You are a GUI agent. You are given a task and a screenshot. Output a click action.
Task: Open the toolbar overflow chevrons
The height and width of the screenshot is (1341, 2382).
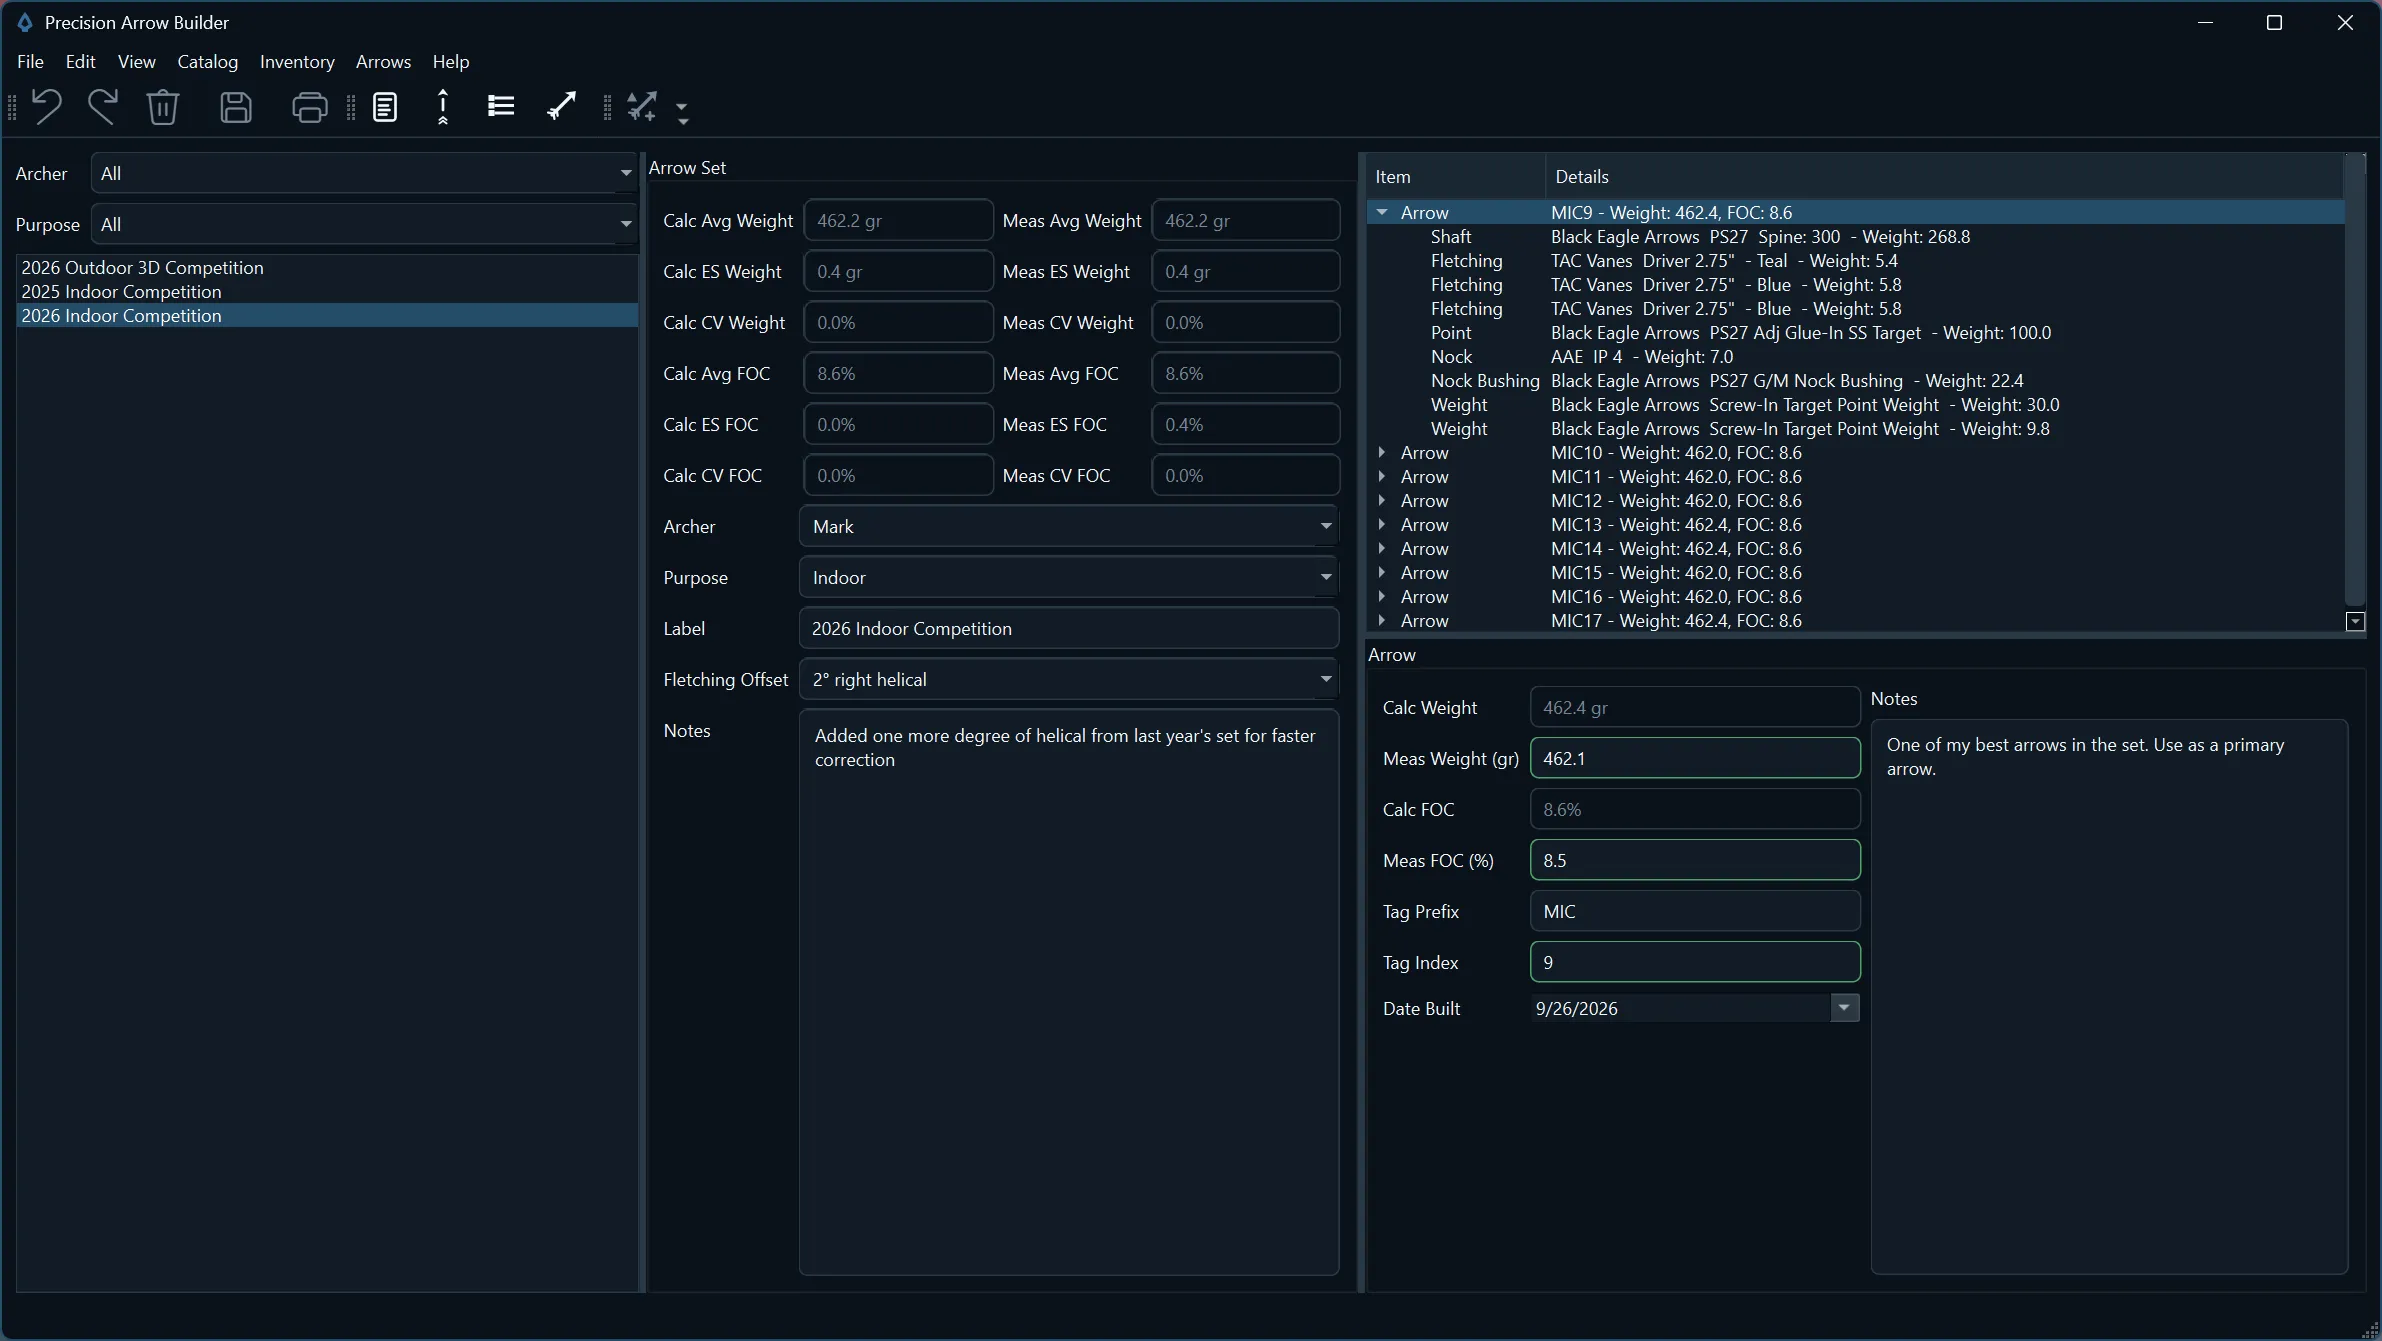(x=683, y=112)
